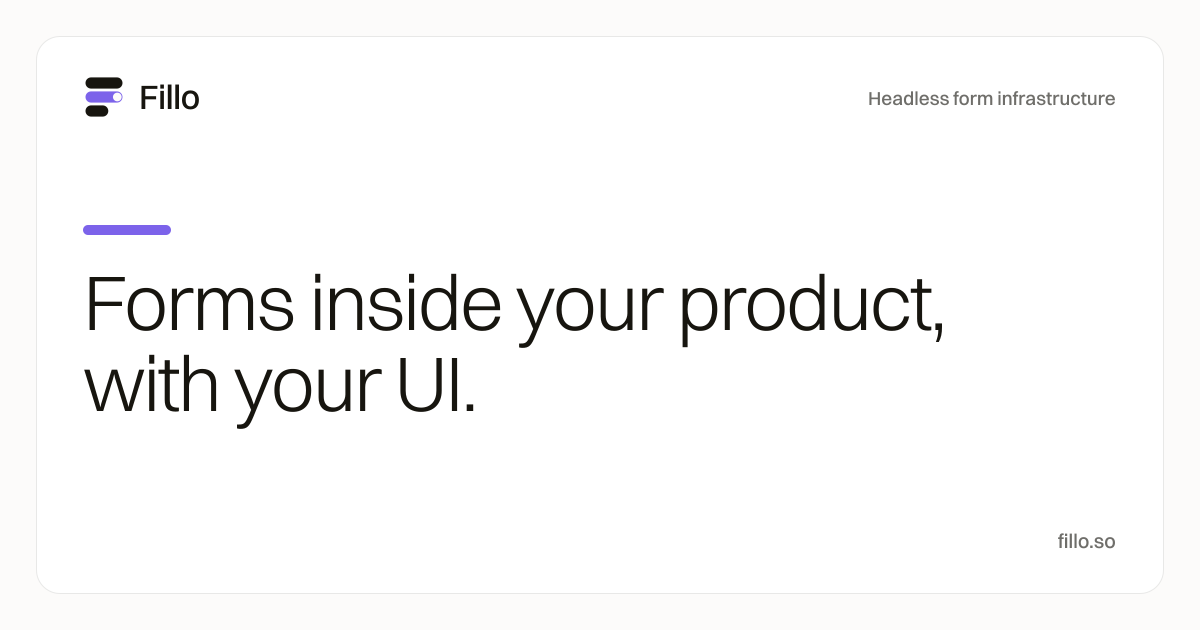Toggle the purple switch bar in the logo
The height and width of the screenshot is (630, 1200).
tap(104, 97)
